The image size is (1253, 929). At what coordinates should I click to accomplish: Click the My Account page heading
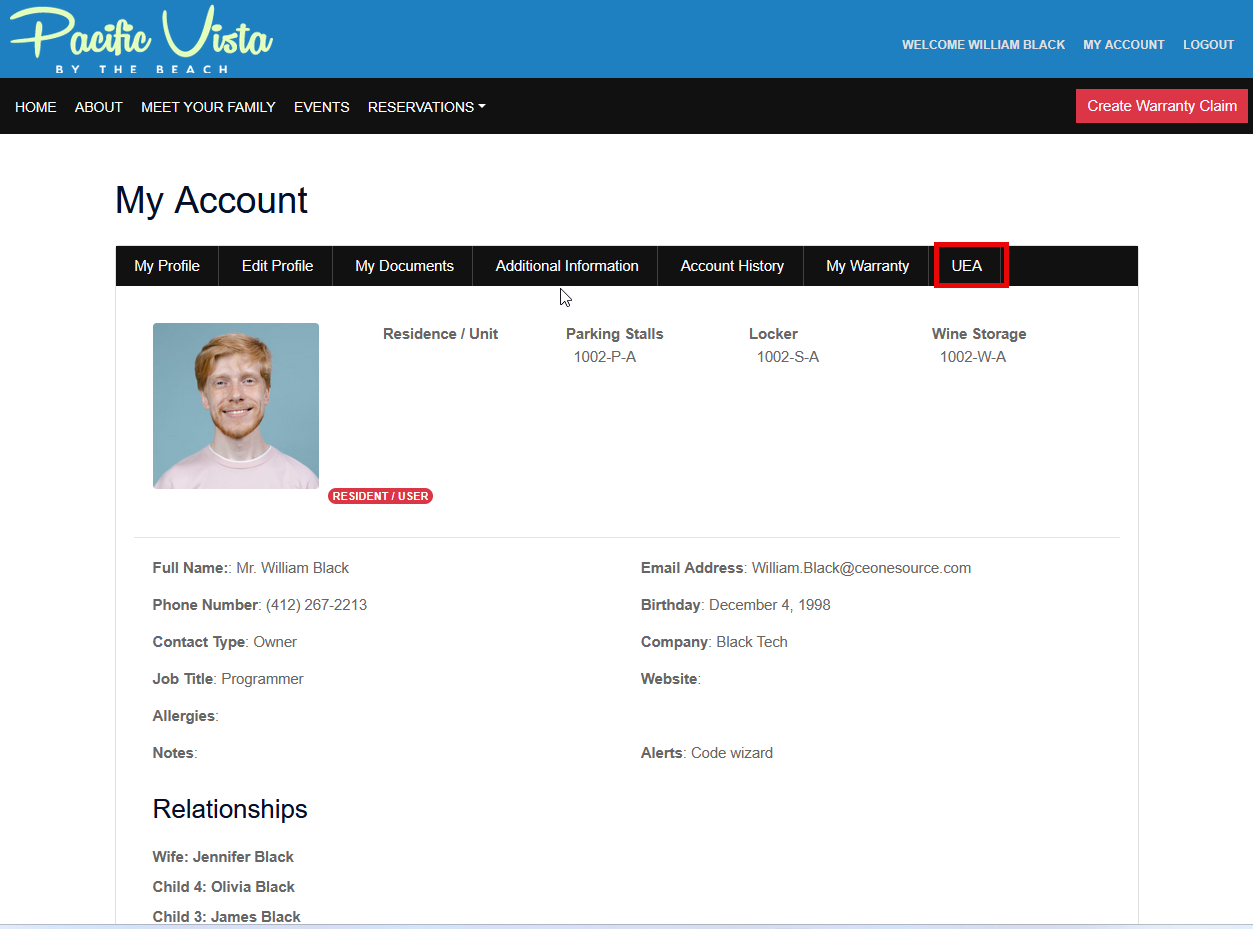coord(212,200)
